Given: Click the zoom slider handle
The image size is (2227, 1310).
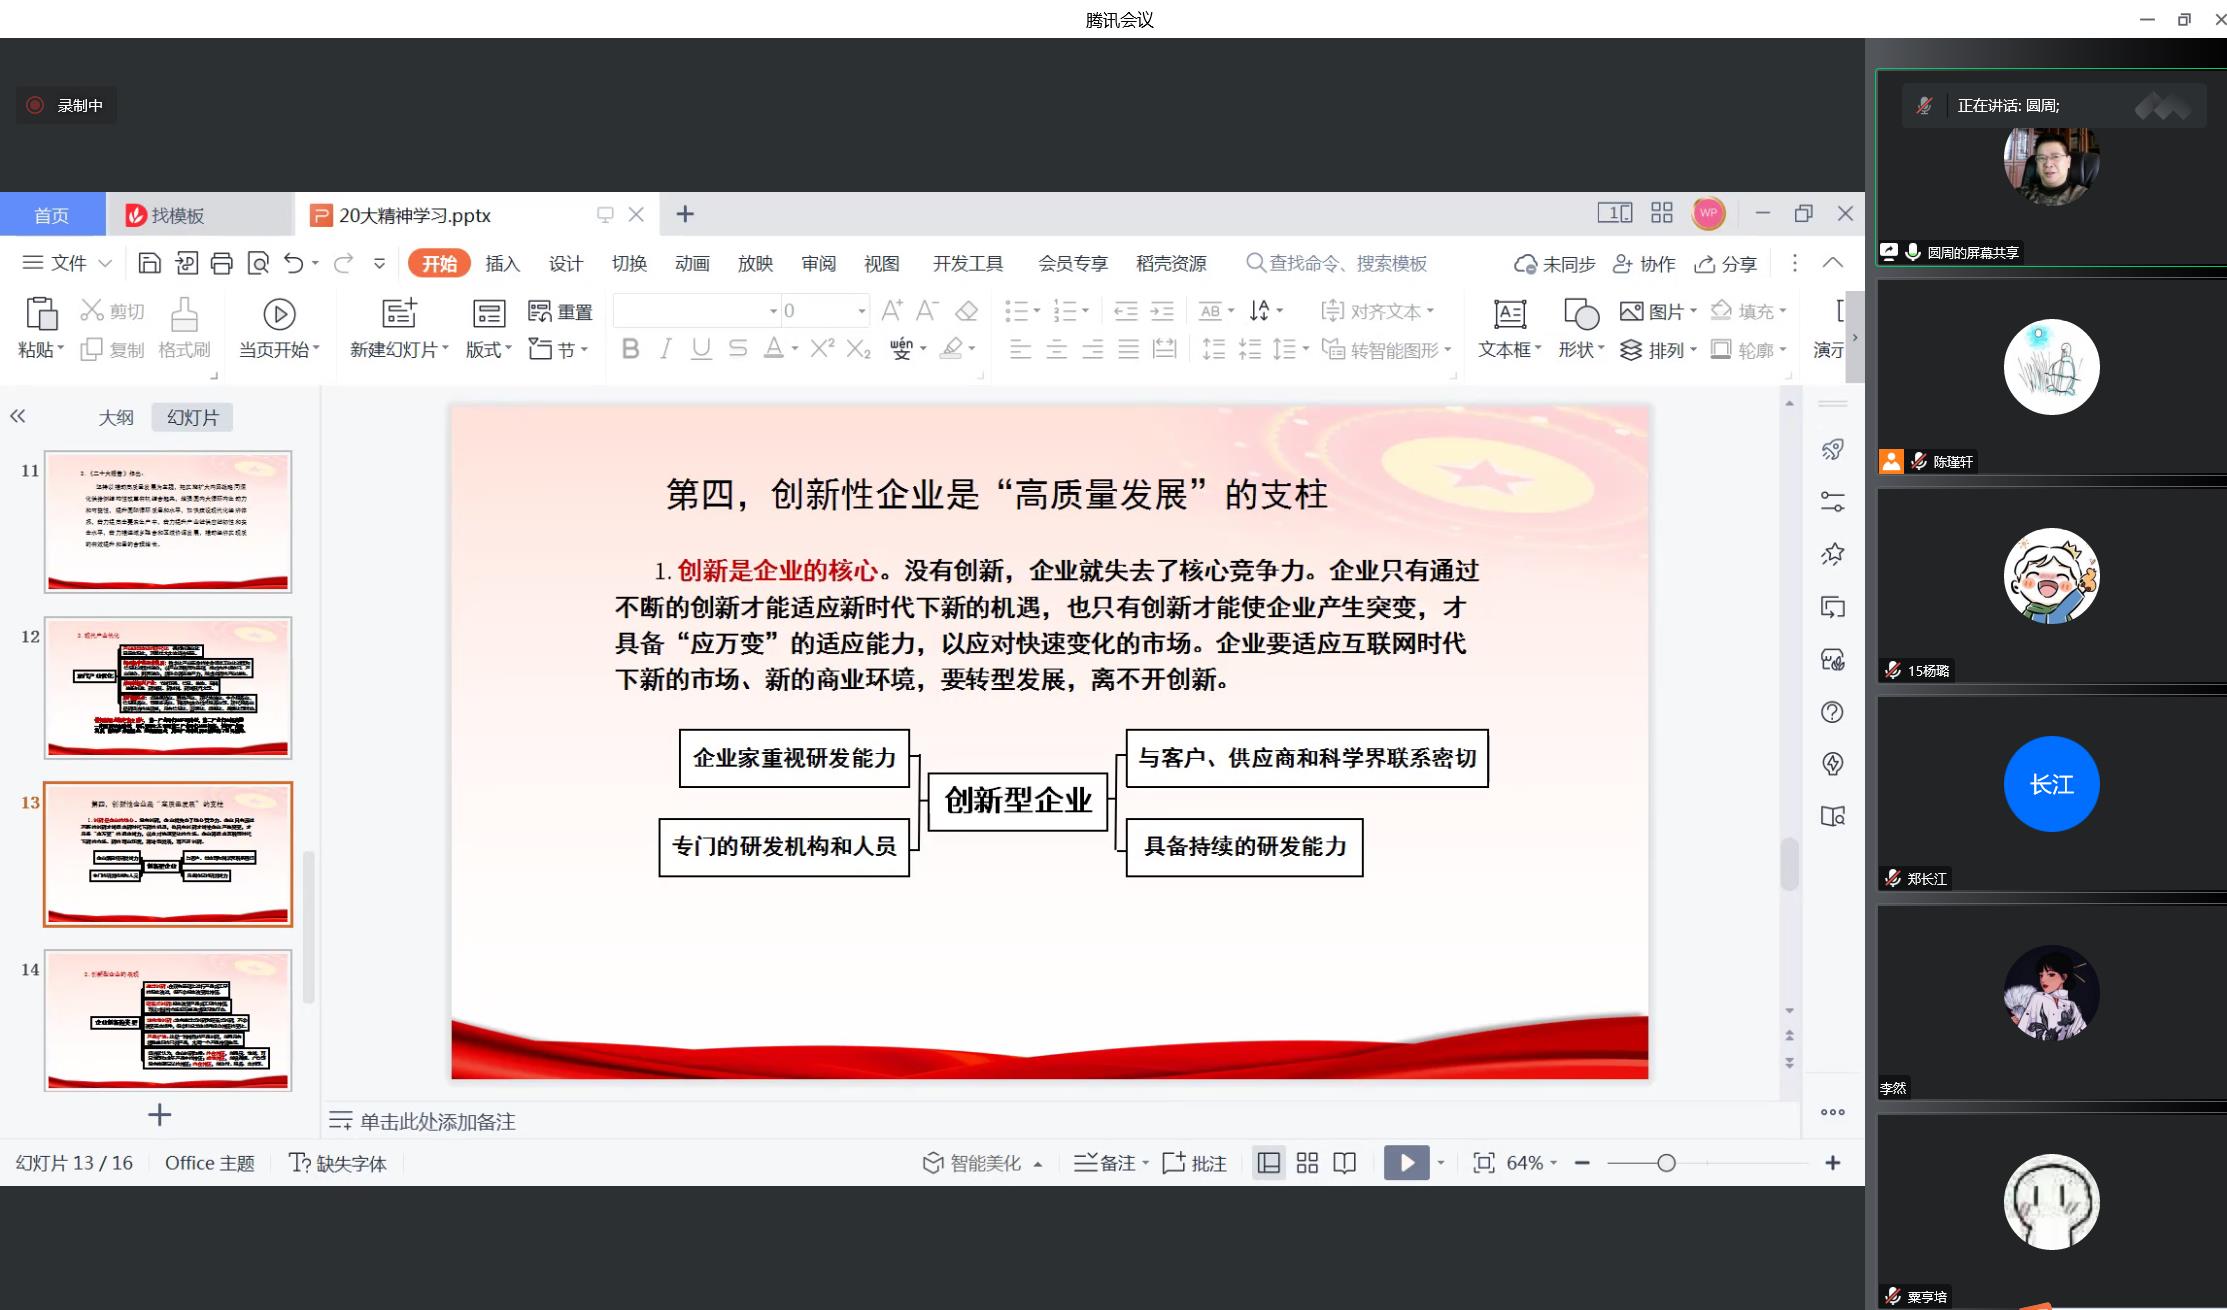Looking at the screenshot, I should click(x=1666, y=1163).
